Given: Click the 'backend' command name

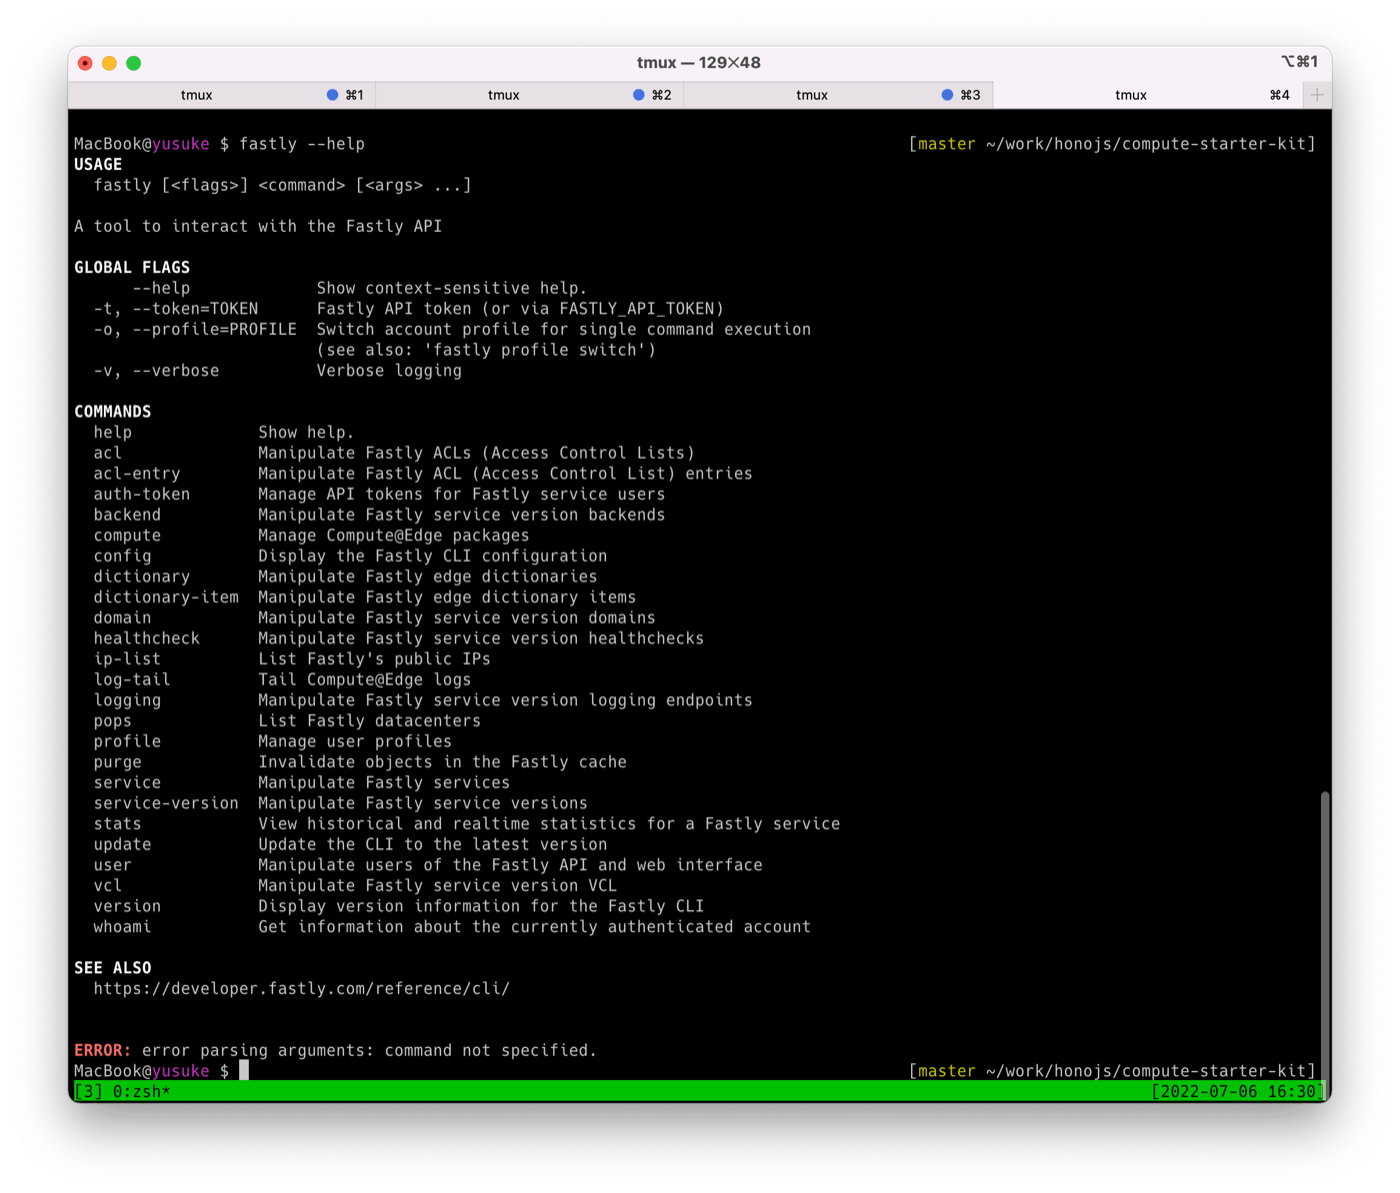Looking at the screenshot, I should 127,515.
